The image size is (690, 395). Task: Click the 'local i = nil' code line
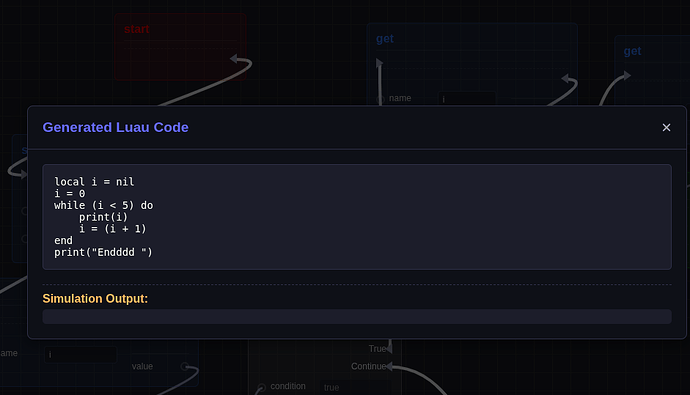click(x=94, y=182)
